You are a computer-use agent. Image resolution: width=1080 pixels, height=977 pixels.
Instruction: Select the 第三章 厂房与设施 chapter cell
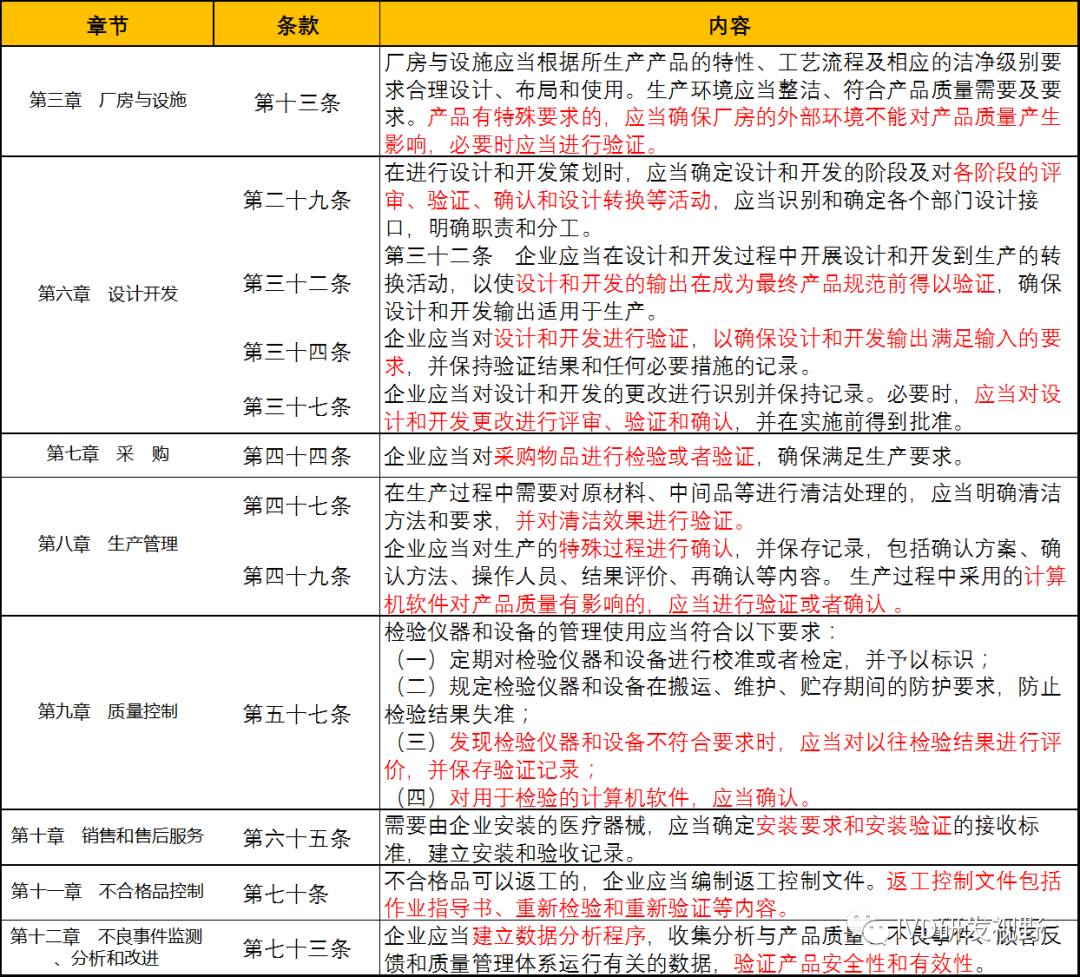(x=107, y=101)
